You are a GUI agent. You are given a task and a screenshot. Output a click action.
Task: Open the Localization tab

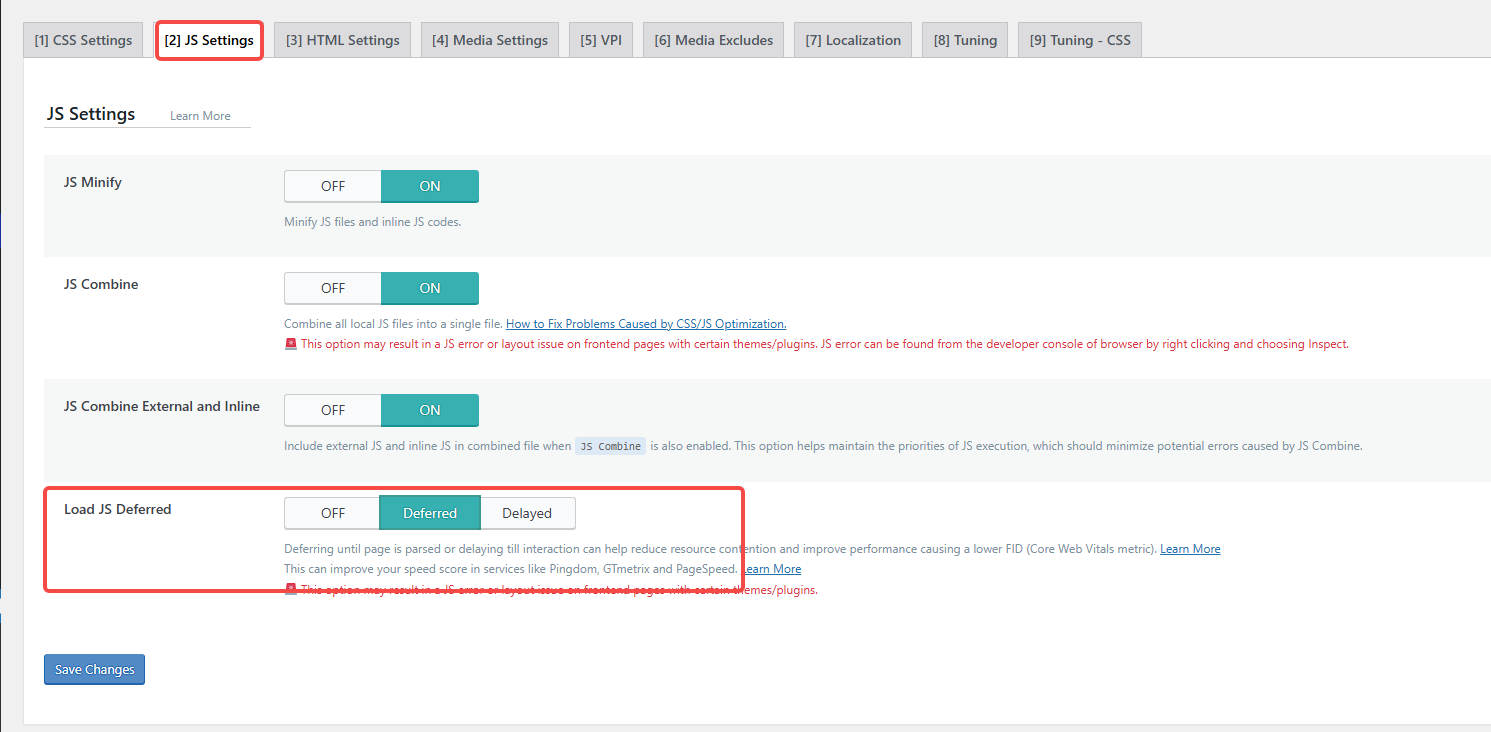point(852,40)
